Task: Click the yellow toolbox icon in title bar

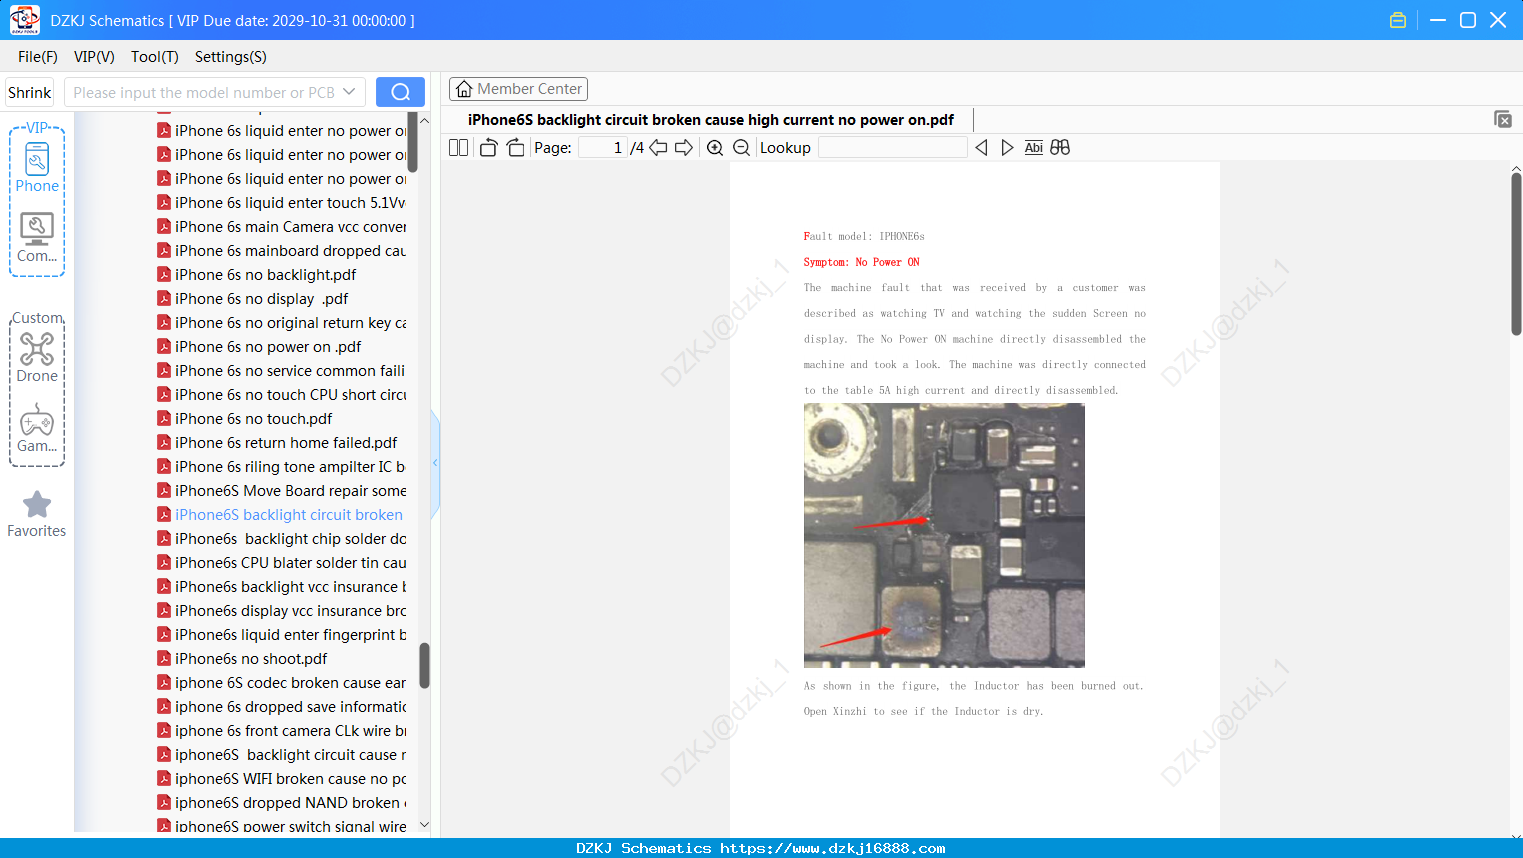Action: [x=1398, y=20]
